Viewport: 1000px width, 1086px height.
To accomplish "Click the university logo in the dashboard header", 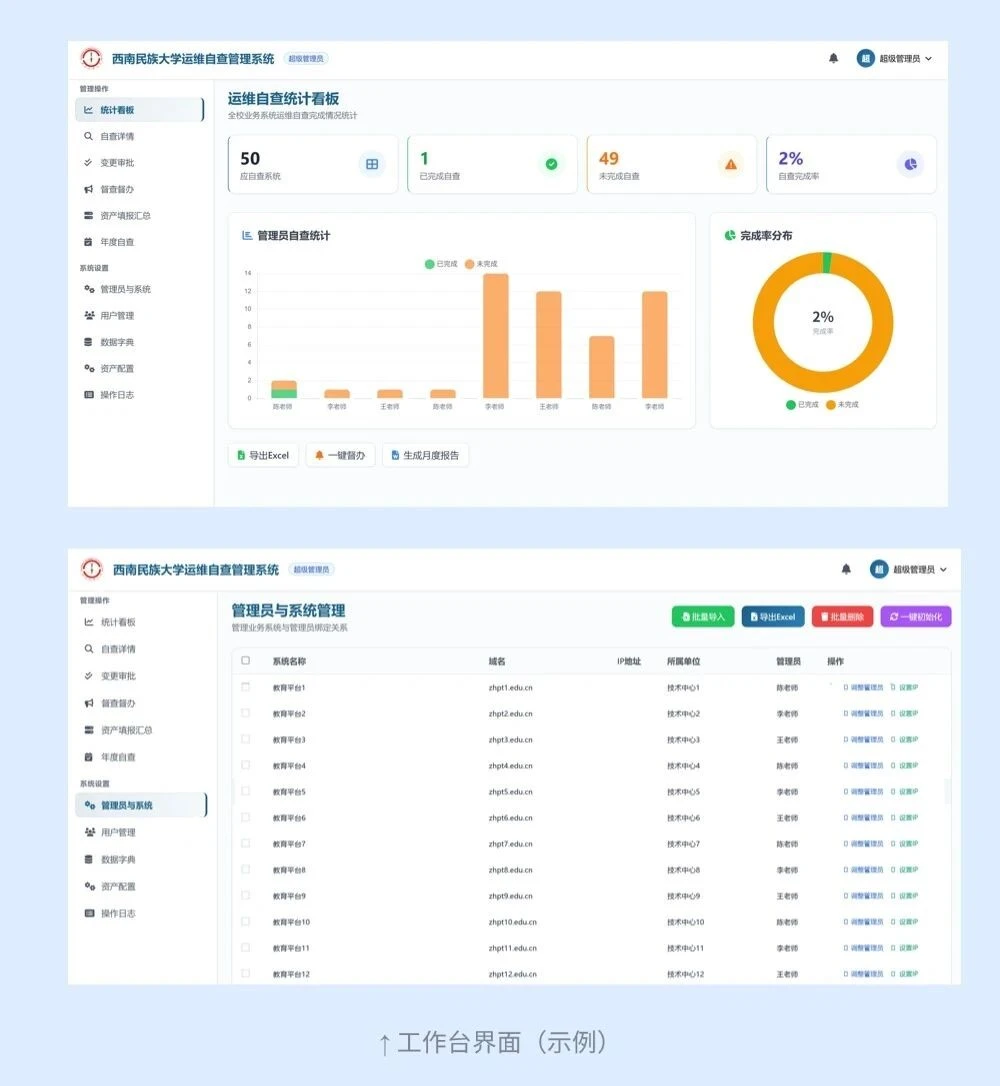I will pos(91,58).
